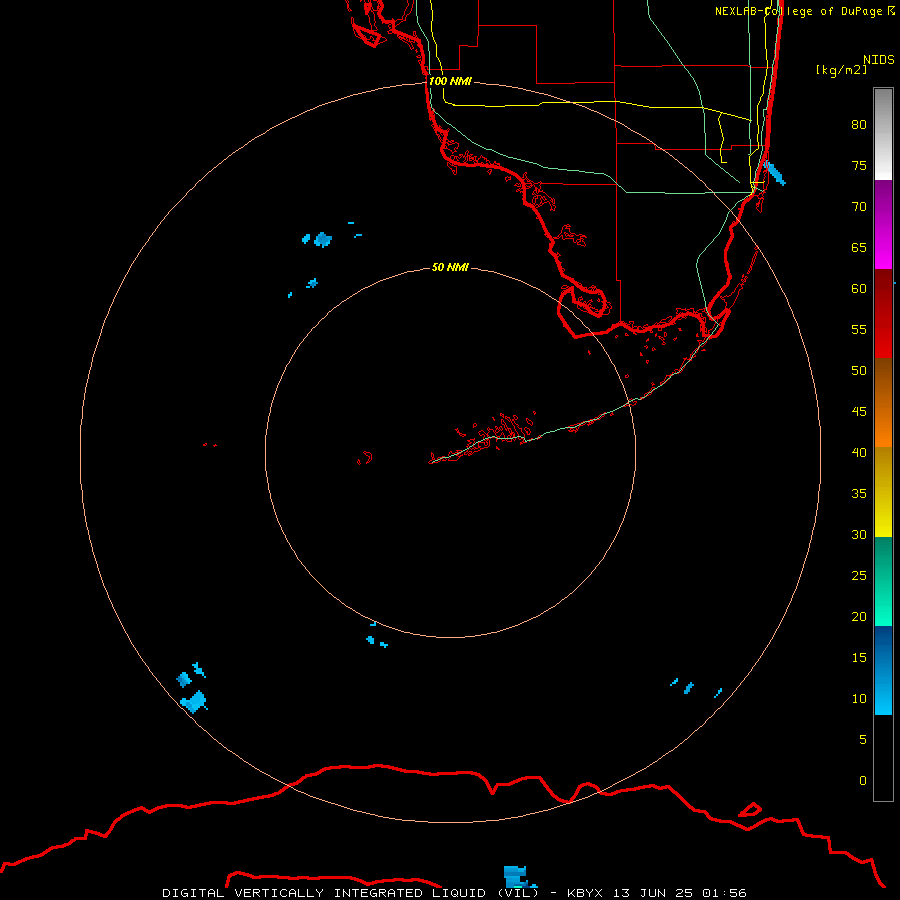Screen dimensions: 900x900
Task: Click scale value 30
Action: point(859,534)
